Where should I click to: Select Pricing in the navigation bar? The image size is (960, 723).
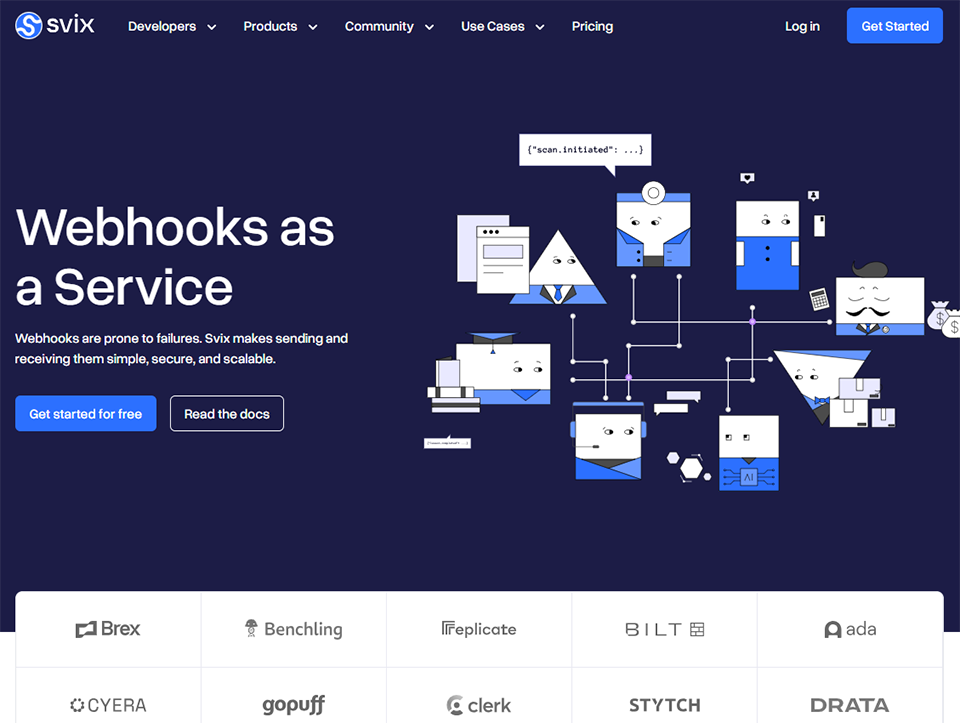click(592, 26)
